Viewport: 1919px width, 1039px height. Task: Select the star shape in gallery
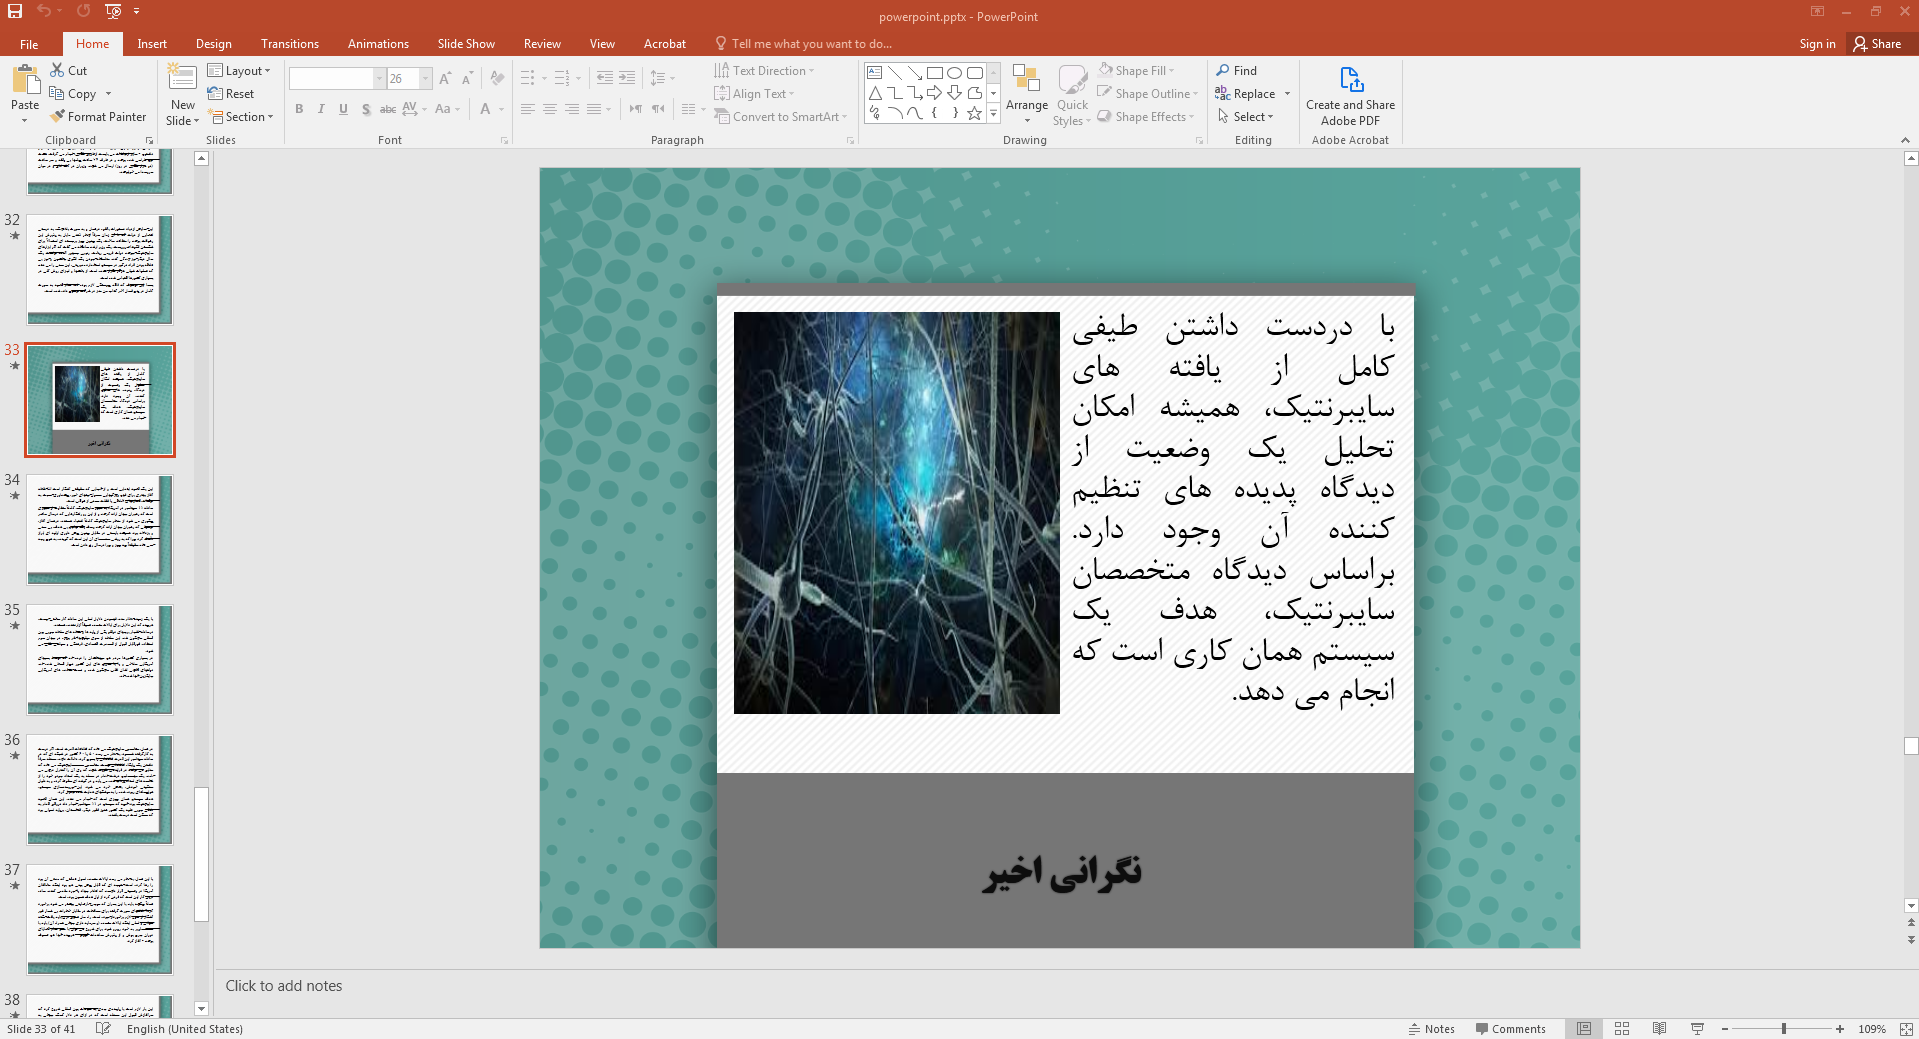(974, 113)
